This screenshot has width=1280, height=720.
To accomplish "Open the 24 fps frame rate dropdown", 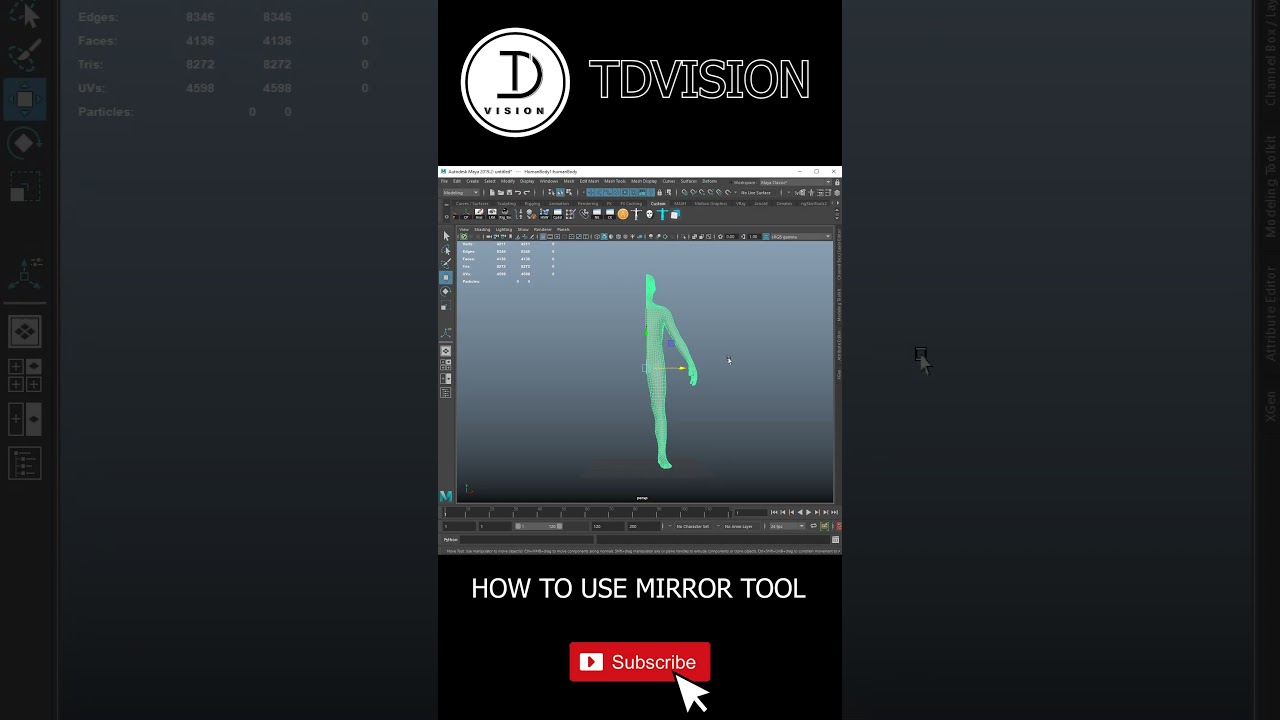I will coord(787,526).
